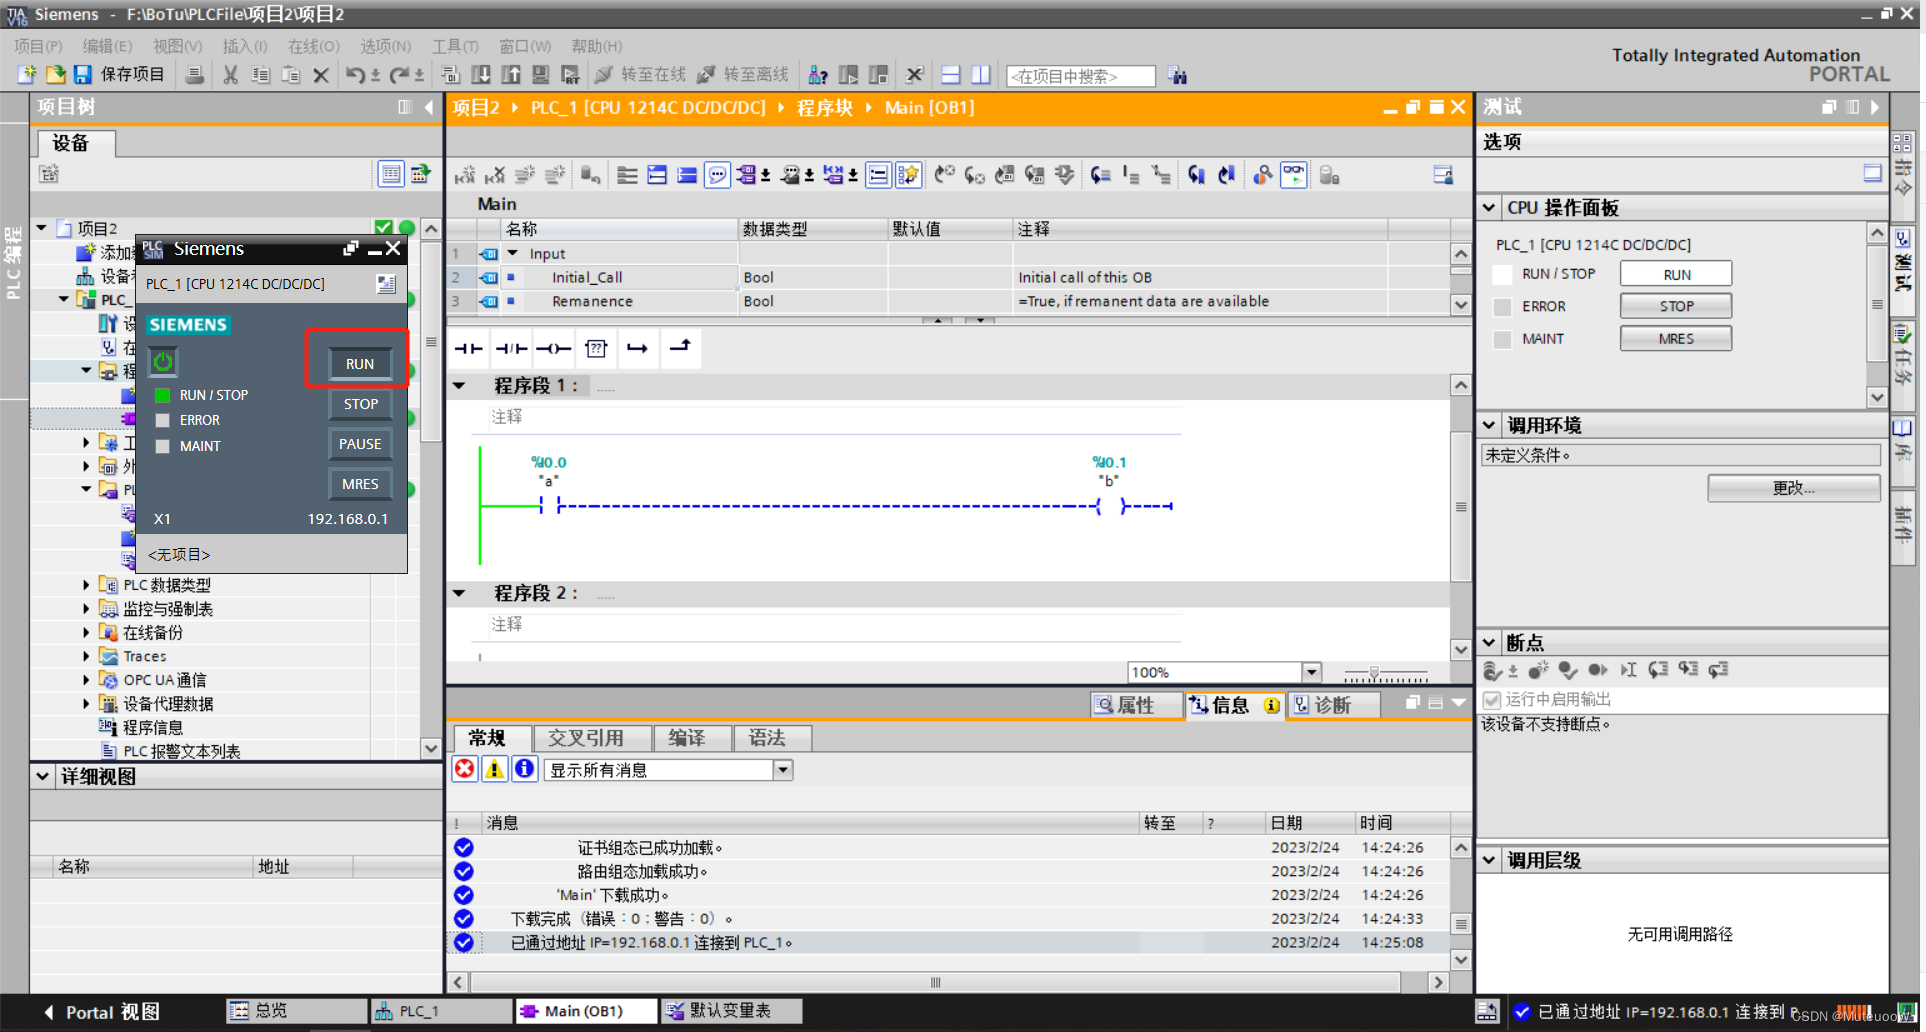1926x1032 pixels.
Task: Click PAUSE button in PLCSIM window
Action: pyautogui.click(x=360, y=444)
